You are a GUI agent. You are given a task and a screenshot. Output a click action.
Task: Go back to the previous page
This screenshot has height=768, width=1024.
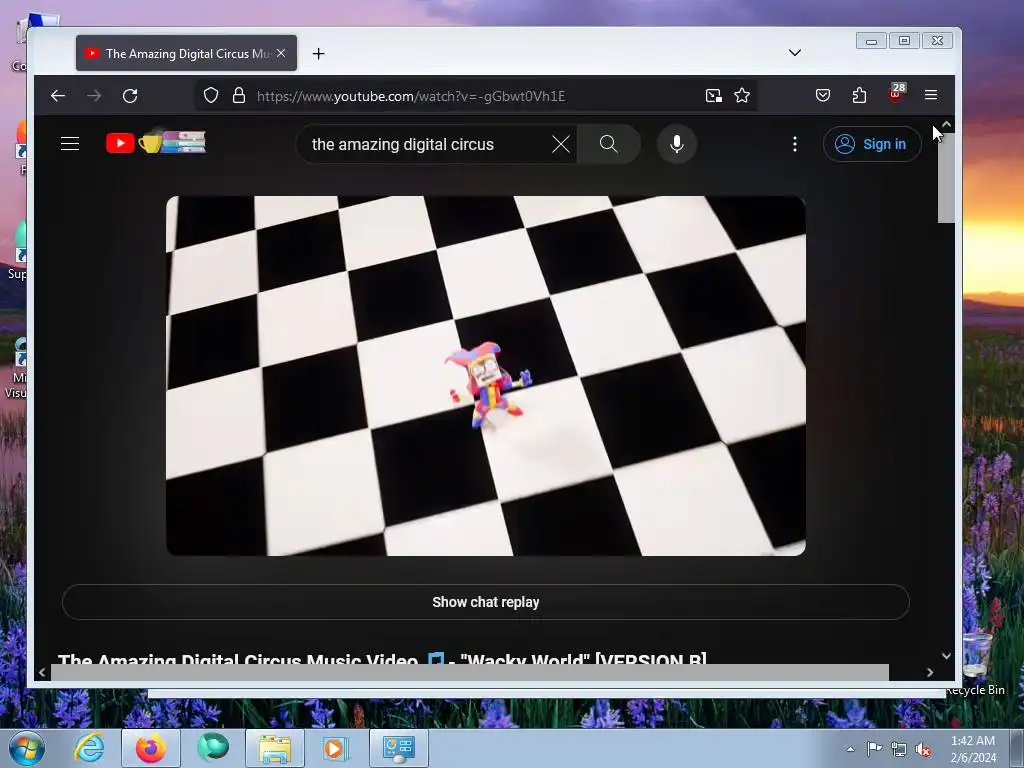[x=58, y=96]
